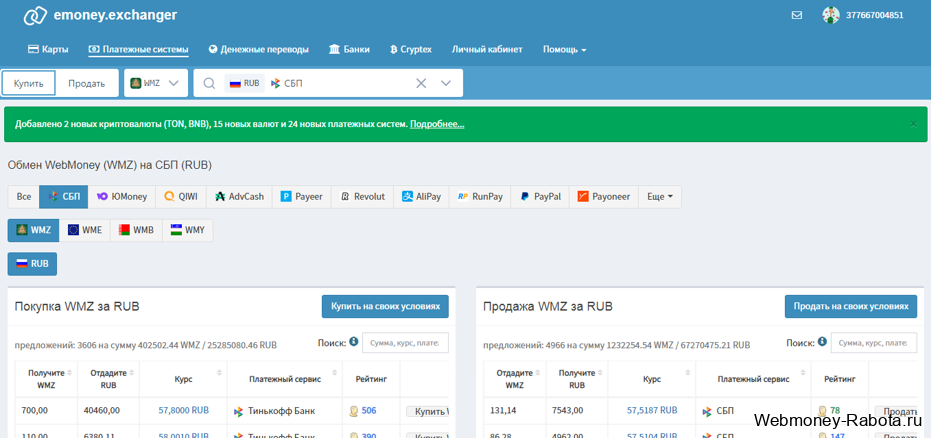
Task: Open the rating 506 link
Action: [369, 411]
